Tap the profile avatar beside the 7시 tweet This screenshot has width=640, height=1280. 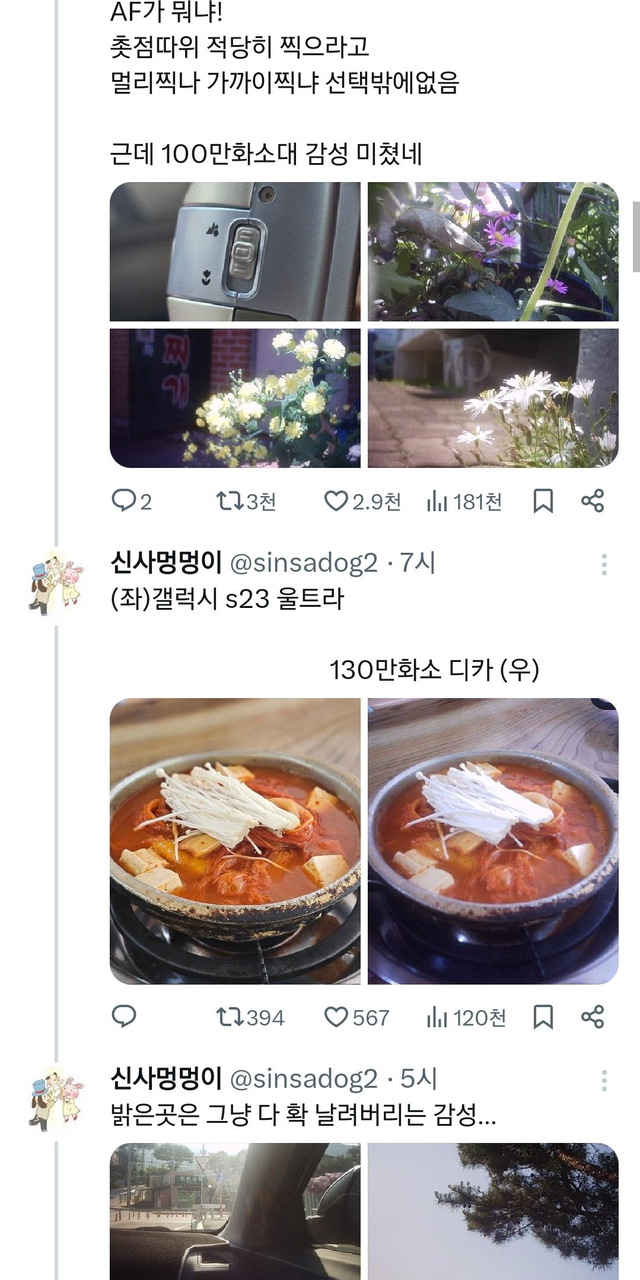[x=56, y=581]
